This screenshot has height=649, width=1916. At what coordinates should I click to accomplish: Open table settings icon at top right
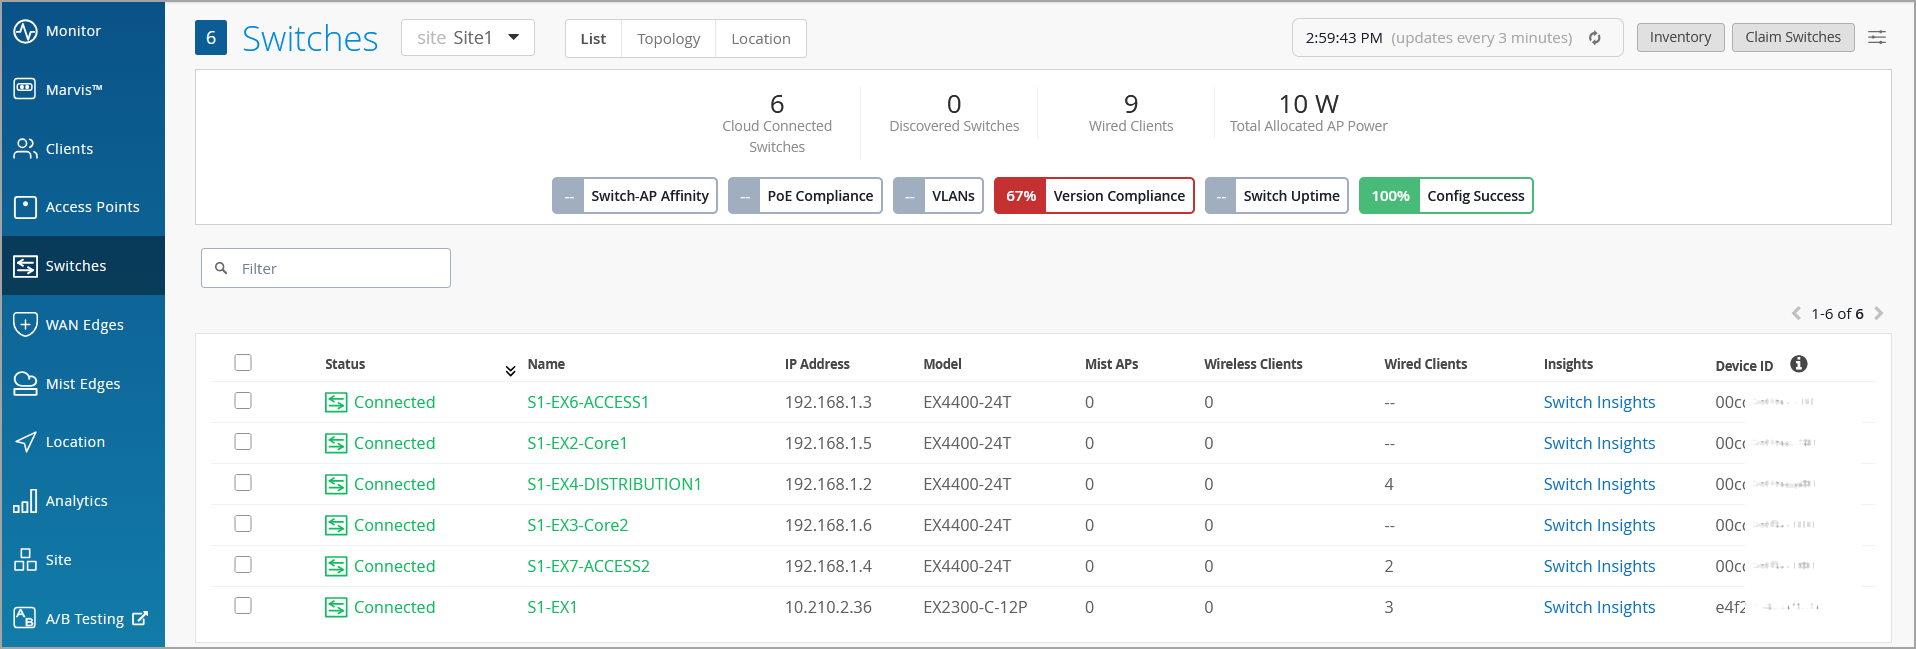coord(1877,37)
